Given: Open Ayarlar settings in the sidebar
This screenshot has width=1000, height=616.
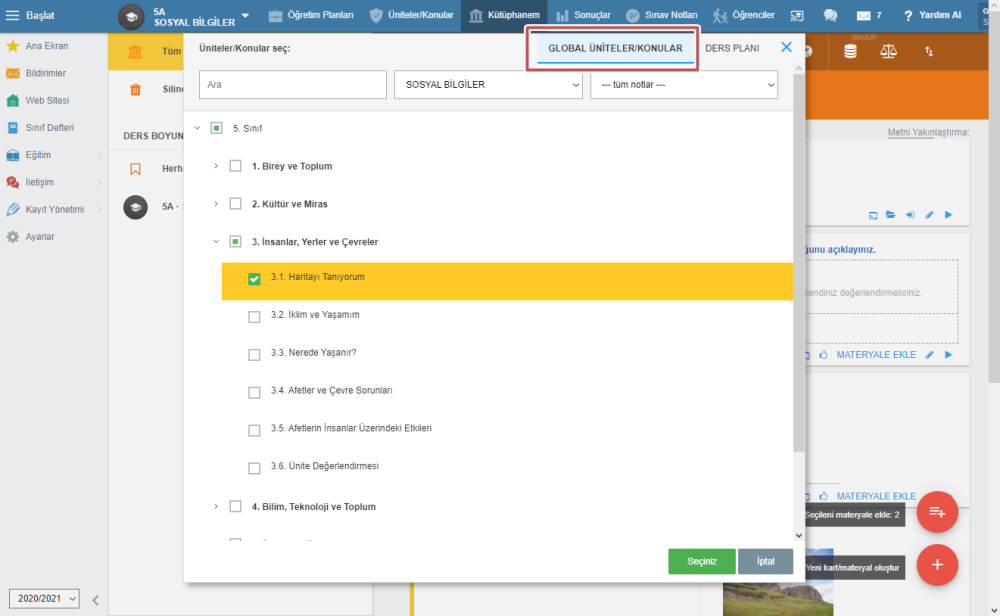Looking at the screenshot, I should point(40,237).
